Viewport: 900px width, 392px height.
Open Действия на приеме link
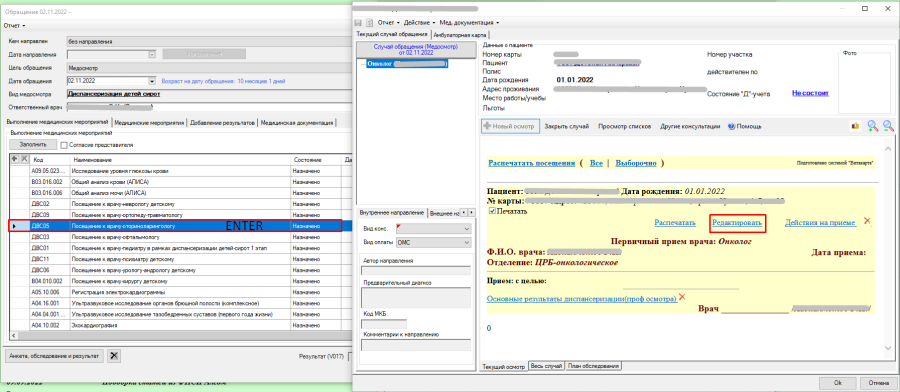(x=821, y=223)
